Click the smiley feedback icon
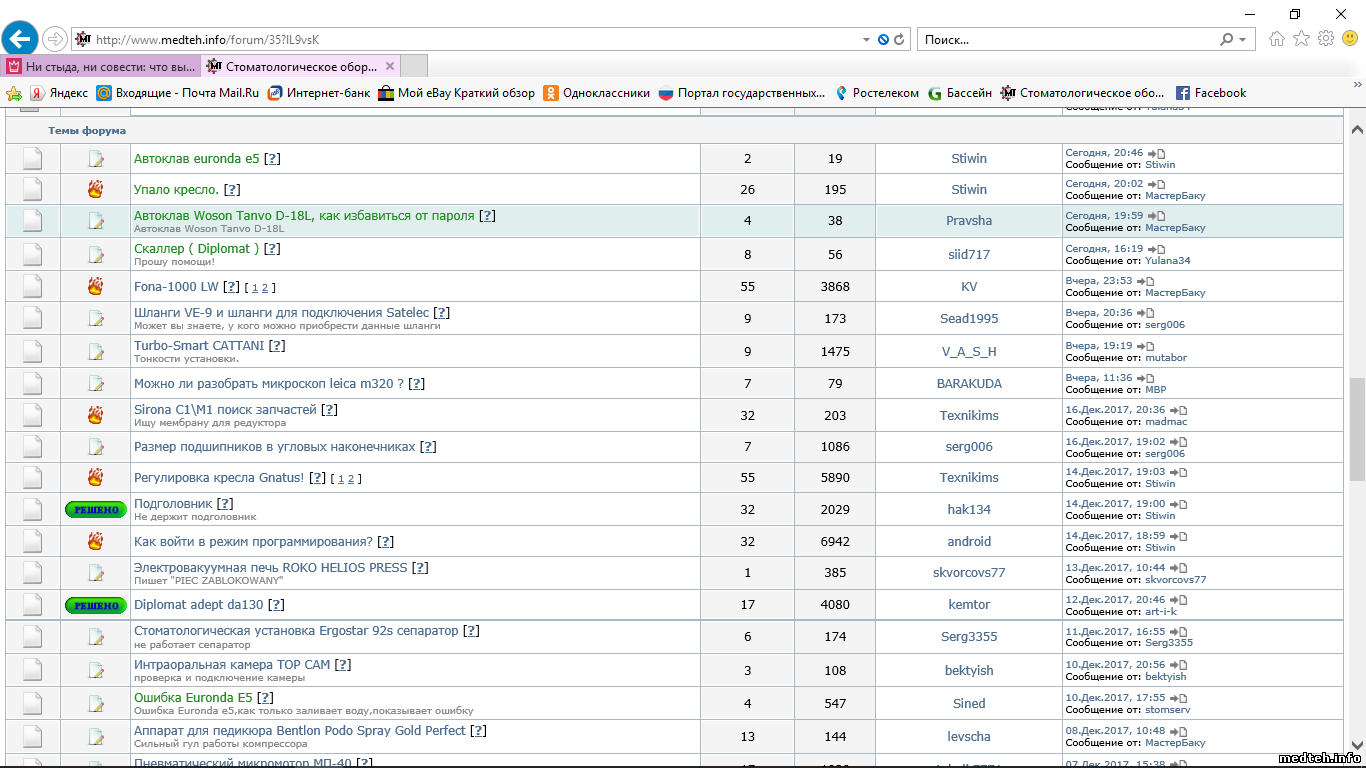Image resolution: width=1366 pixels, height=768 pixels. click(x=1350, y=39)
